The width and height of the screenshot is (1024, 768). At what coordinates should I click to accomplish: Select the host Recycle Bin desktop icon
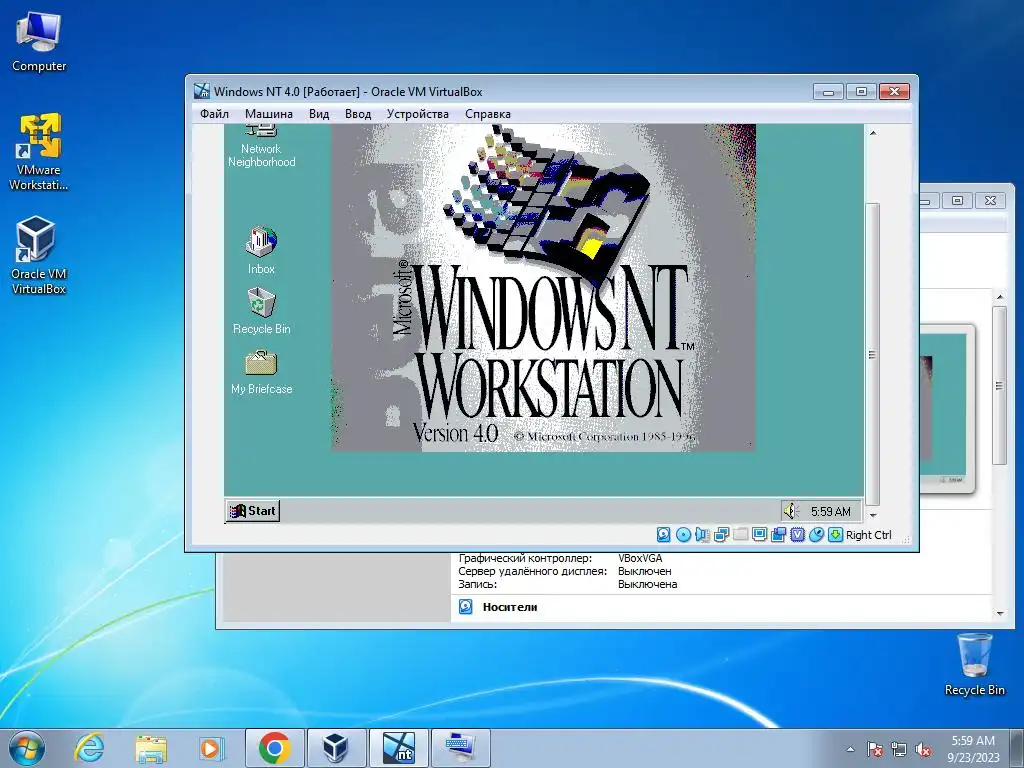click(974, 664)
